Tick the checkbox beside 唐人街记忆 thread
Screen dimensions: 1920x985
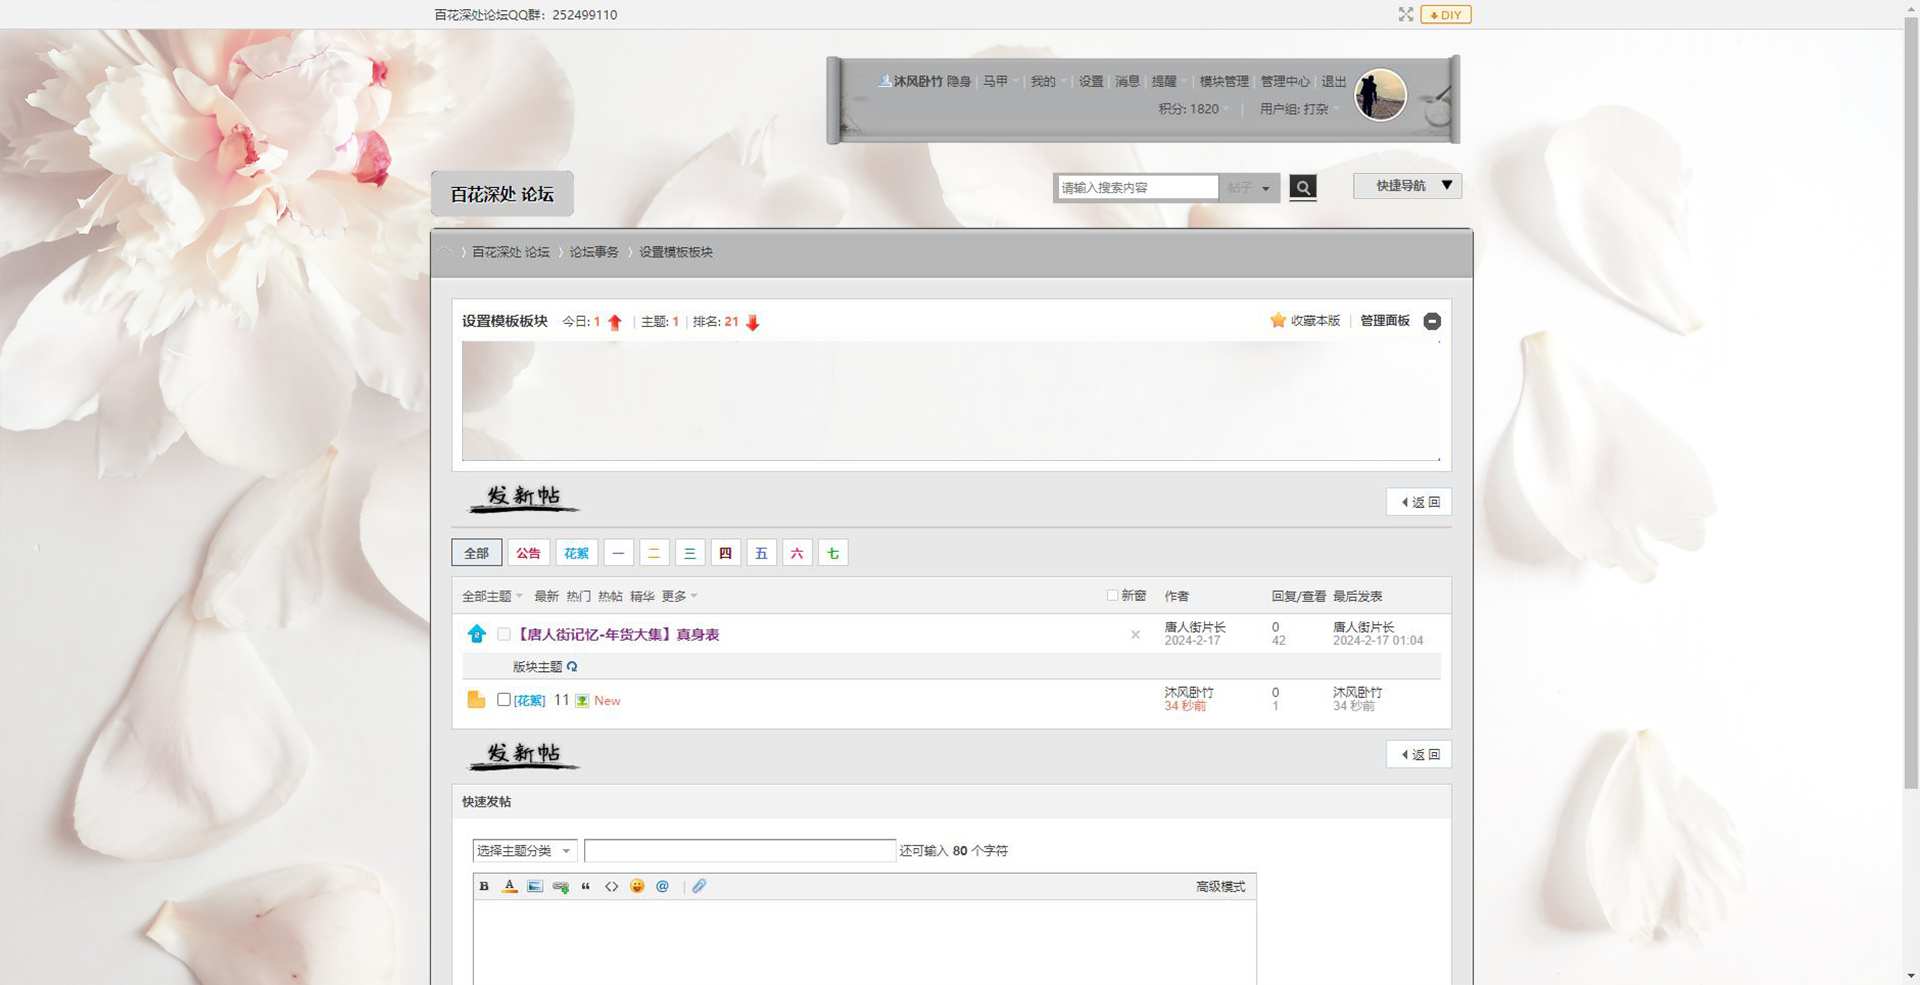504,634
